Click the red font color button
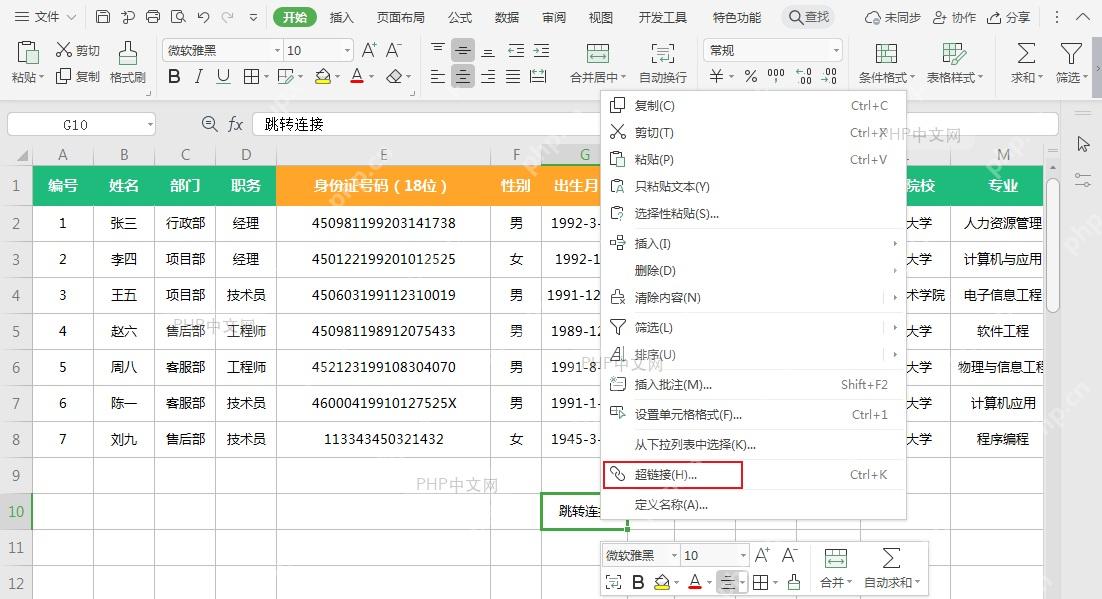This screenshot has height=599, width=1102. [x=357, y=77]
